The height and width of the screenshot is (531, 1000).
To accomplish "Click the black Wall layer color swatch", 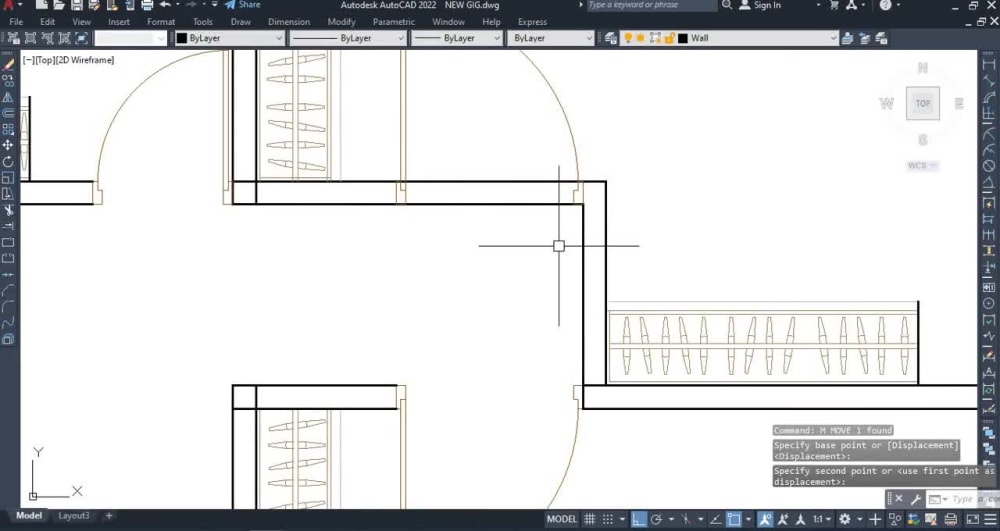I will point(682,38).
